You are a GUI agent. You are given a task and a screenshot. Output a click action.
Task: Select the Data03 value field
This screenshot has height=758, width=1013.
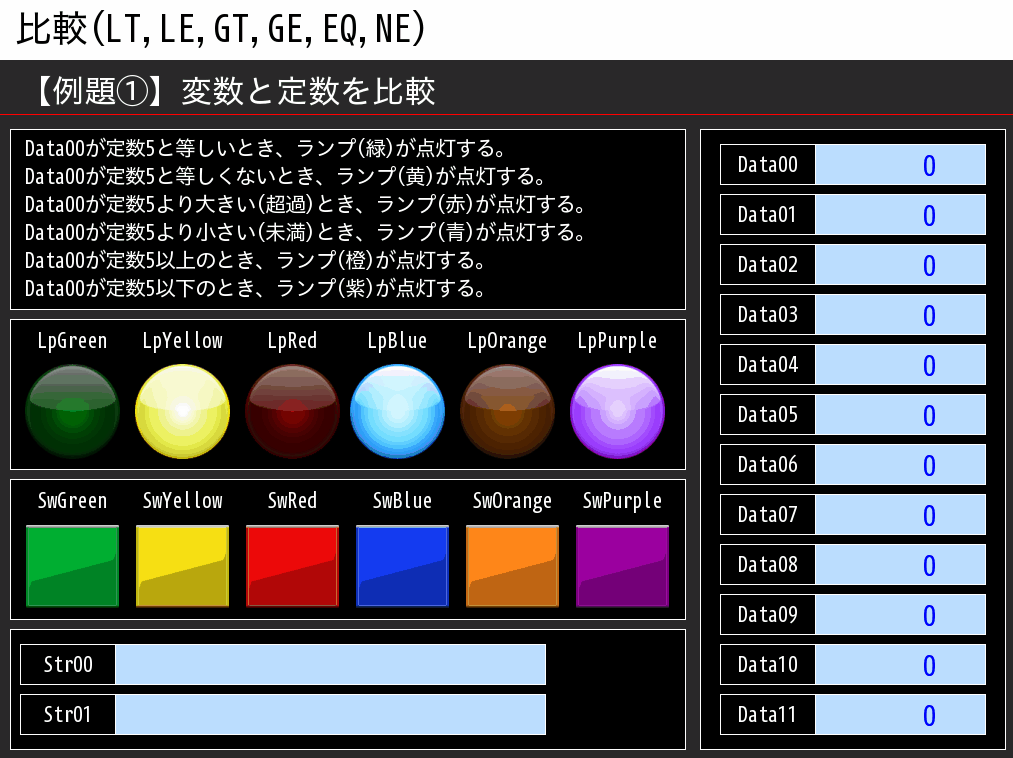(900, 315)
